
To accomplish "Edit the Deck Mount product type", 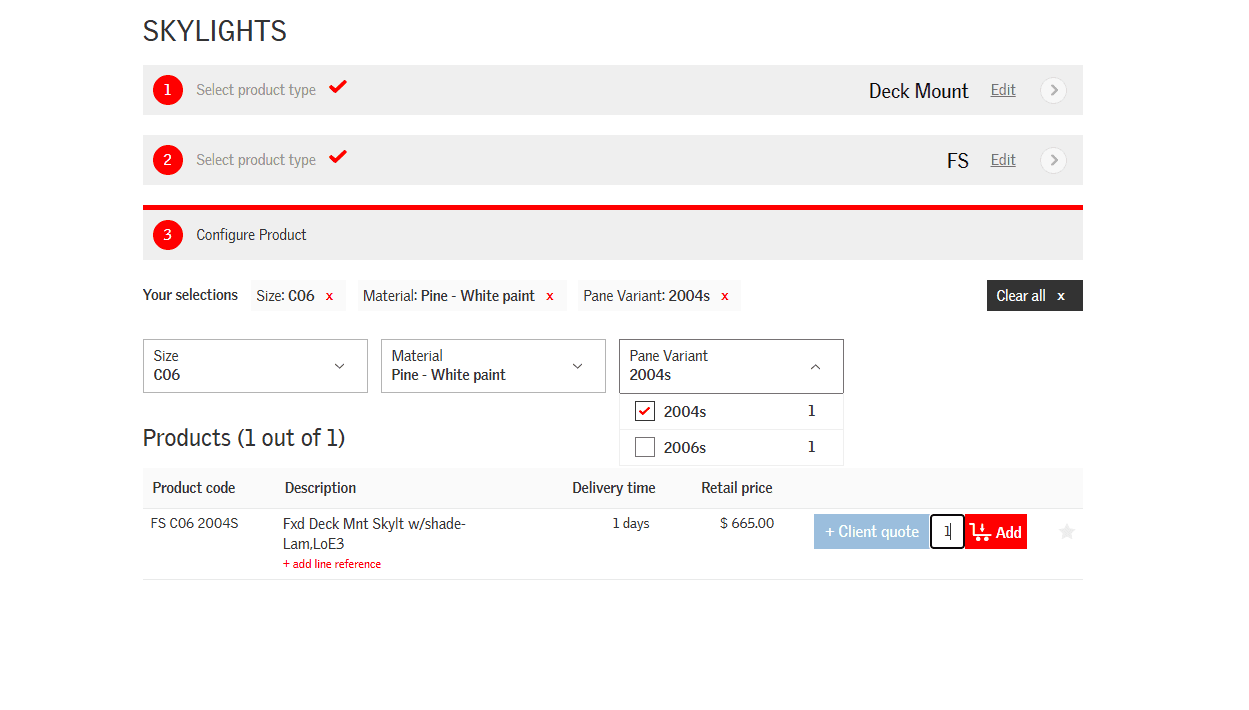I will click(x=1003, y=90).
